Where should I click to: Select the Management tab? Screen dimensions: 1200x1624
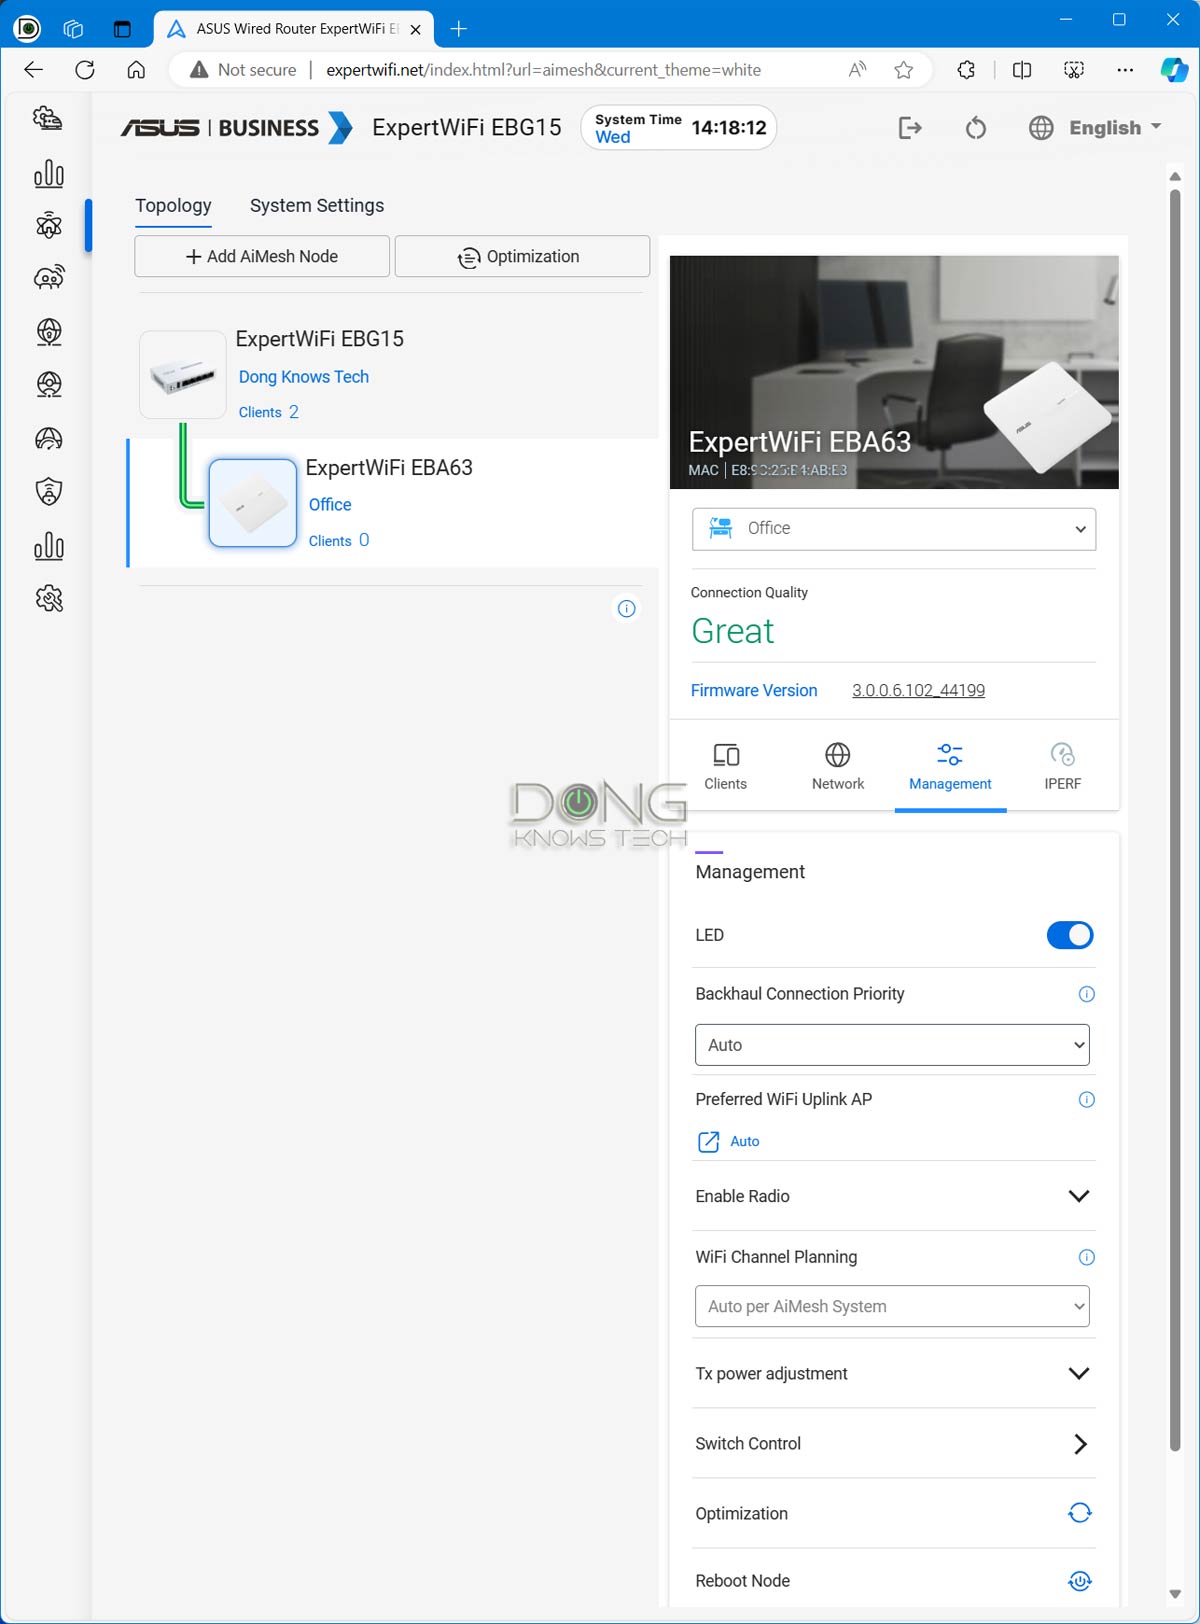[950, 767]
